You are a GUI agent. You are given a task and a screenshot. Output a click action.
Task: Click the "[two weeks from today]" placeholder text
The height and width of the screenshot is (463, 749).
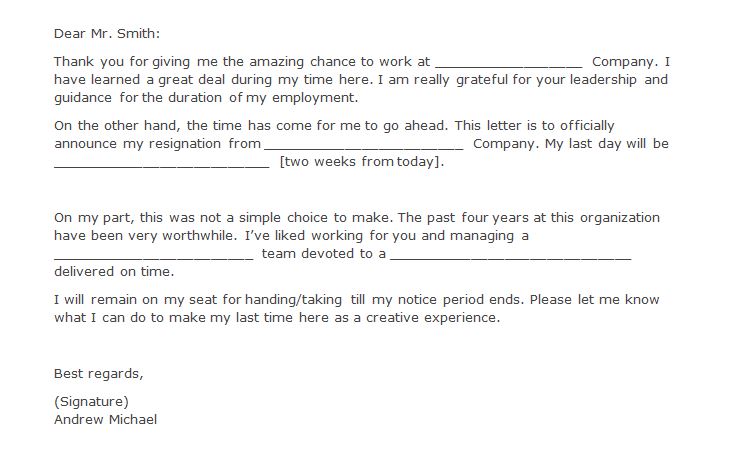point(362,162)
